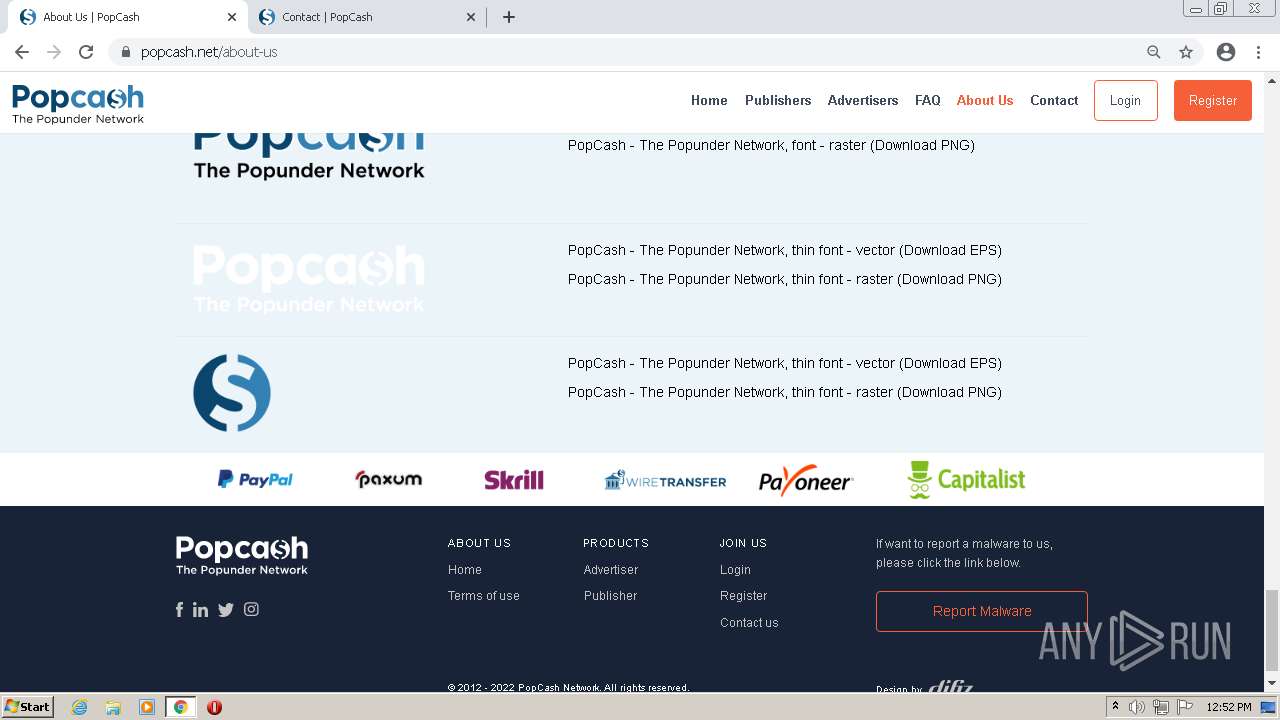Open footer Terms of use link
The width and height of the screenshot is (1280, 720).
484,596
